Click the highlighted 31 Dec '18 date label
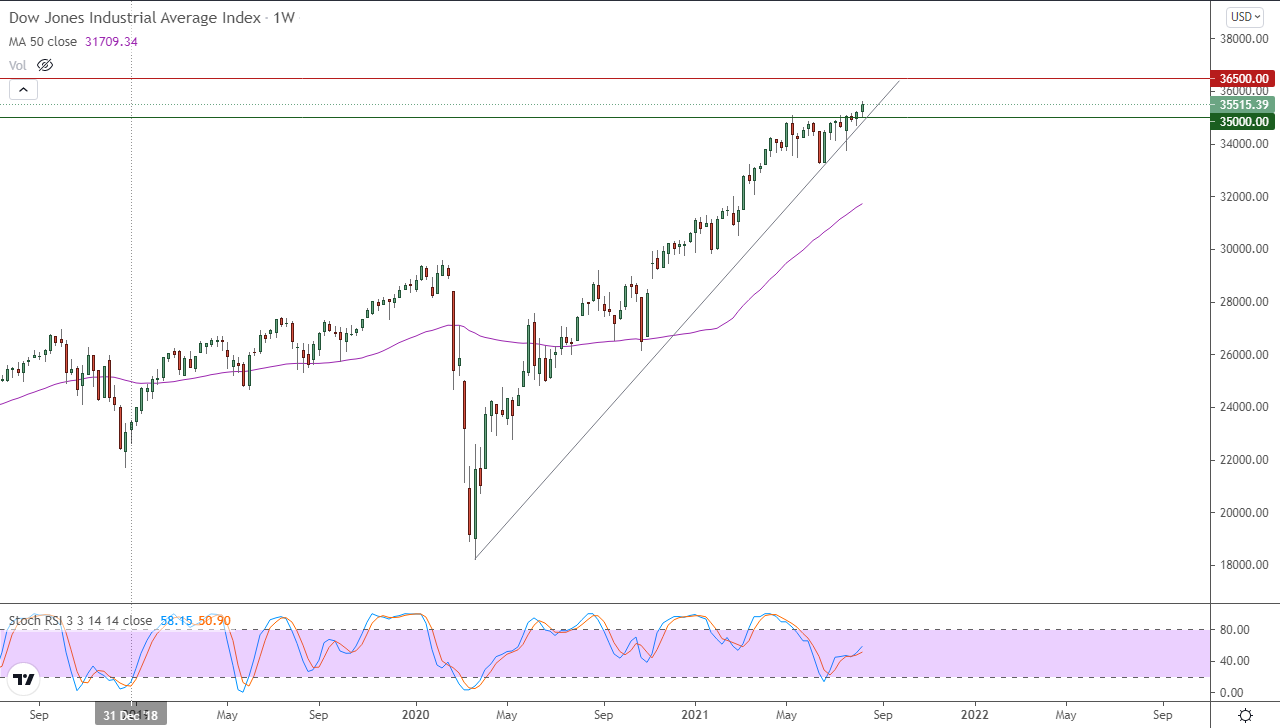This screenshot has height=728, width=1280. coord(132,715)
